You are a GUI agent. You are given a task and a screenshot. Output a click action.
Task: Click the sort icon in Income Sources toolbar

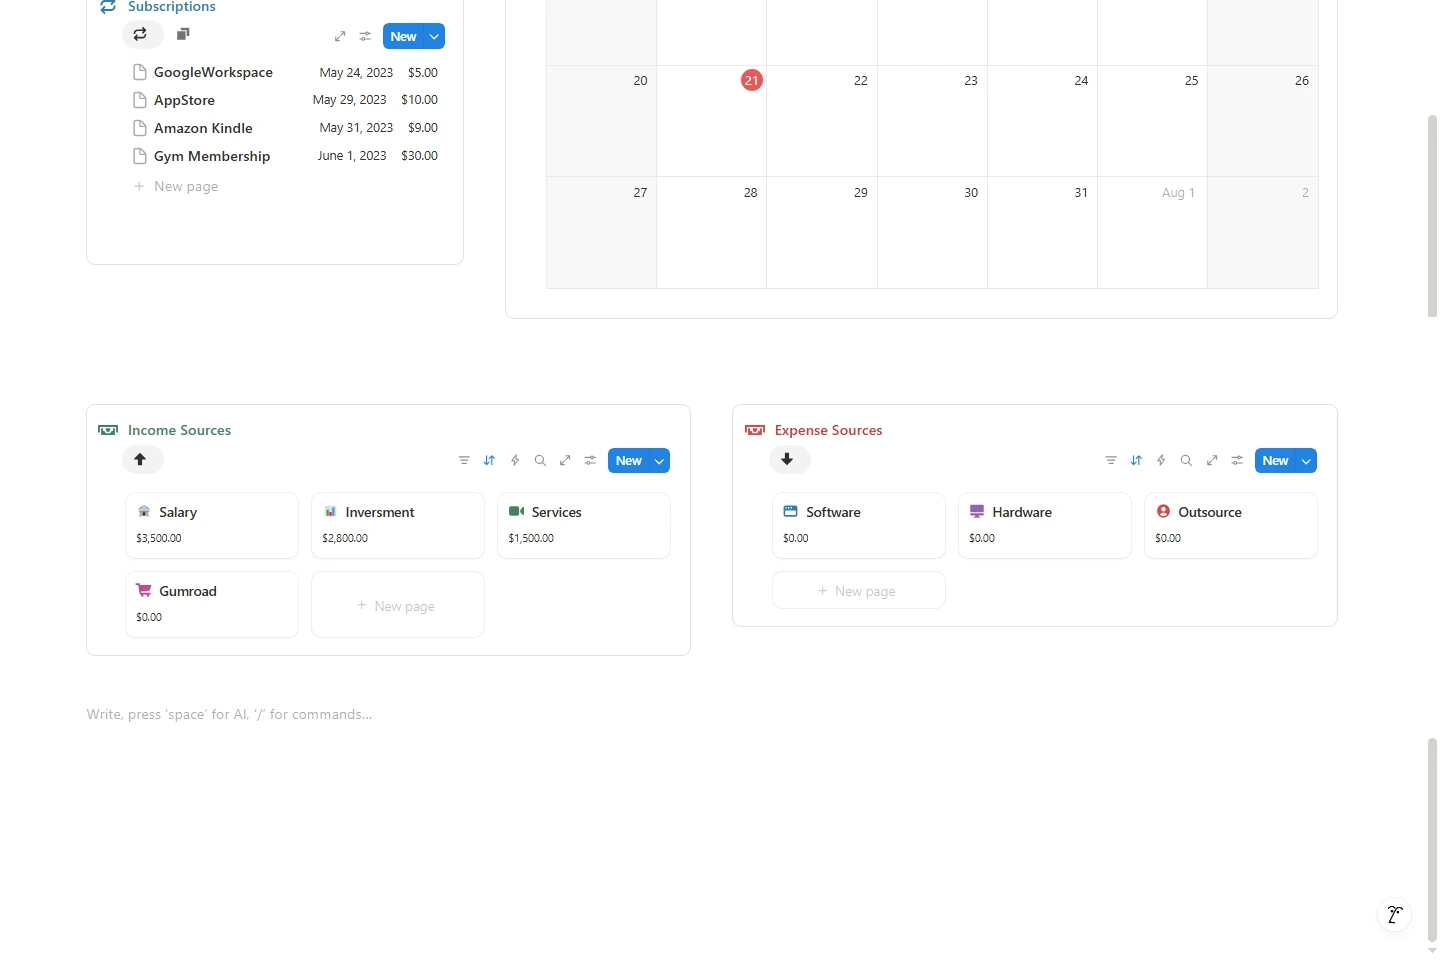tap(489, 460)
